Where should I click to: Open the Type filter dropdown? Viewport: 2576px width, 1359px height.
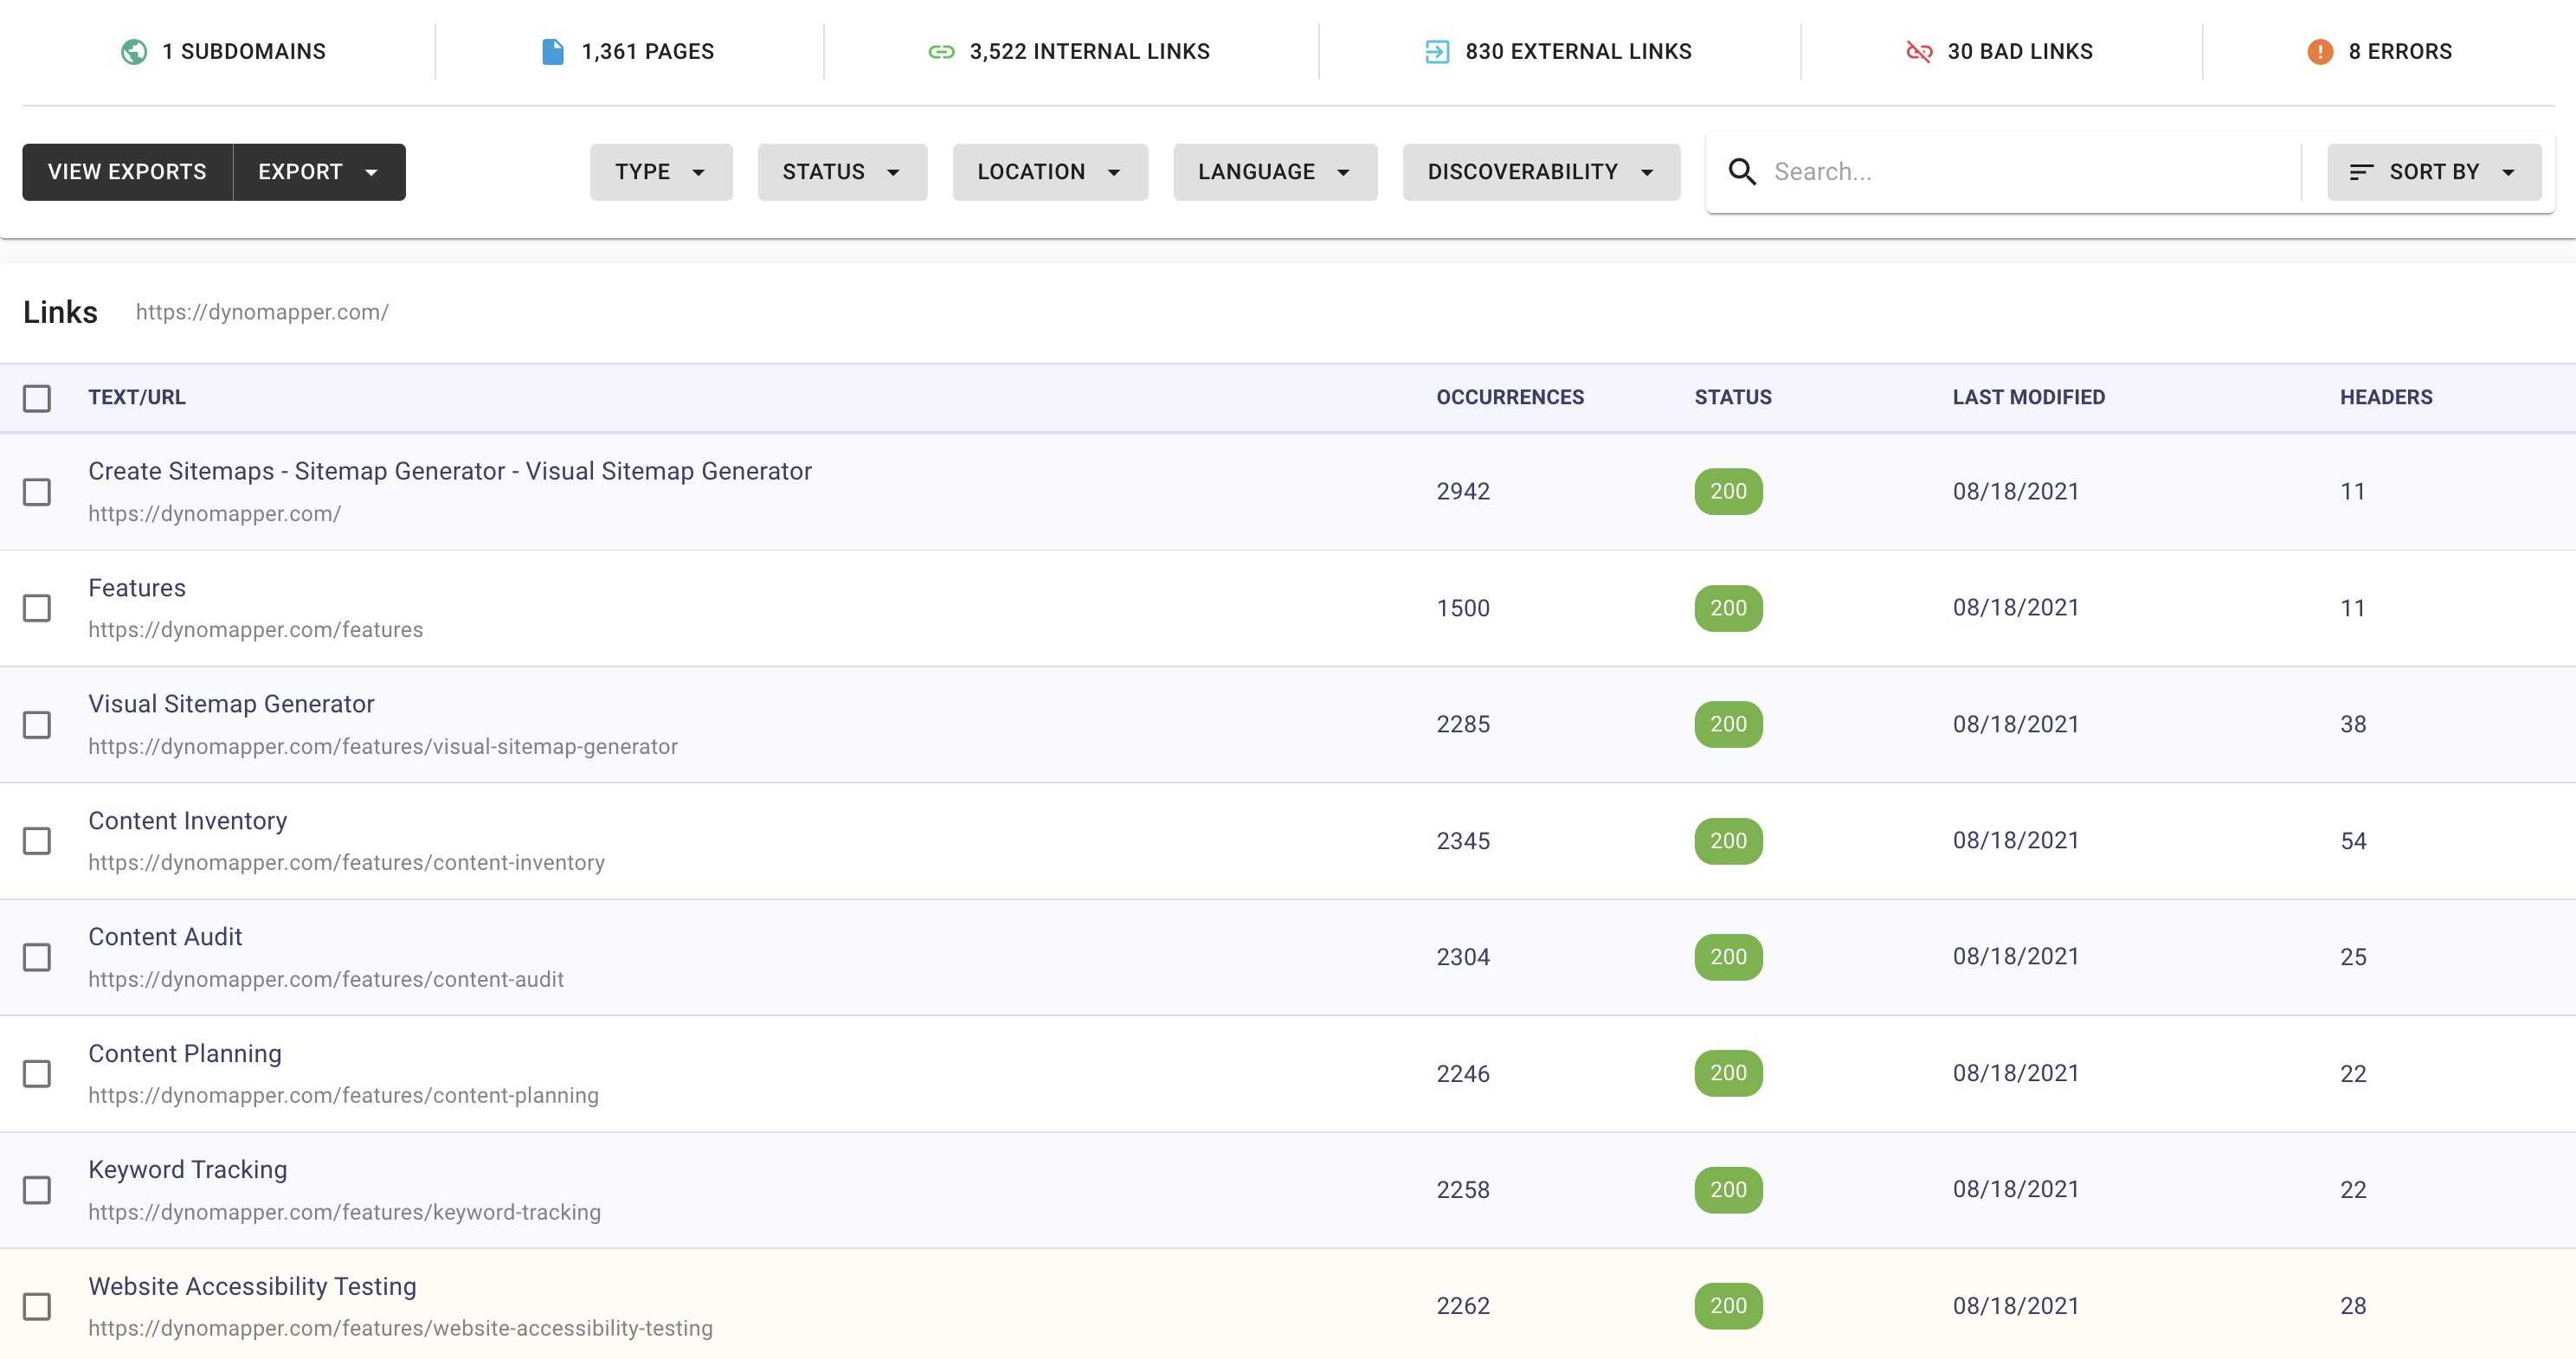click(x=660, y=172)
